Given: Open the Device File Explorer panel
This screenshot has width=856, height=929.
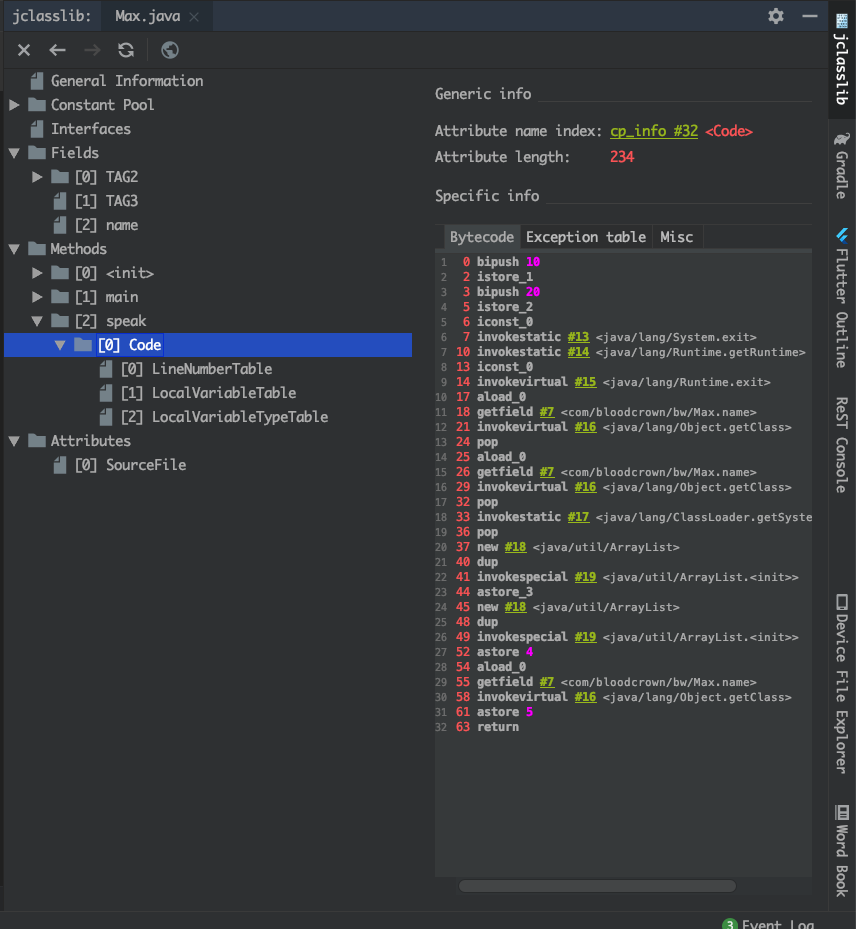Looking at the screenshot, I should click(841, 683).
